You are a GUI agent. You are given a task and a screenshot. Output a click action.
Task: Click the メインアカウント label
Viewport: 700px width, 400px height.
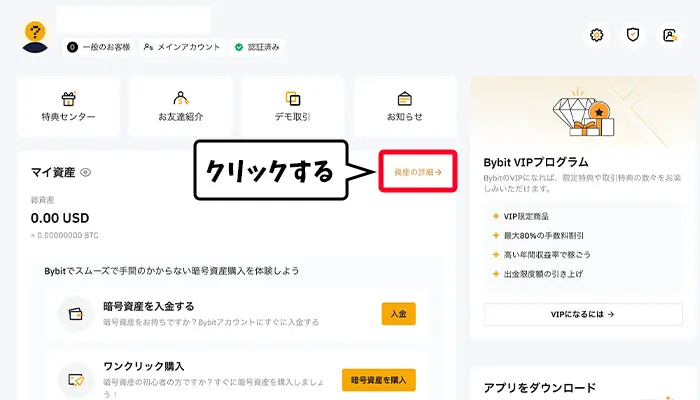182,47
